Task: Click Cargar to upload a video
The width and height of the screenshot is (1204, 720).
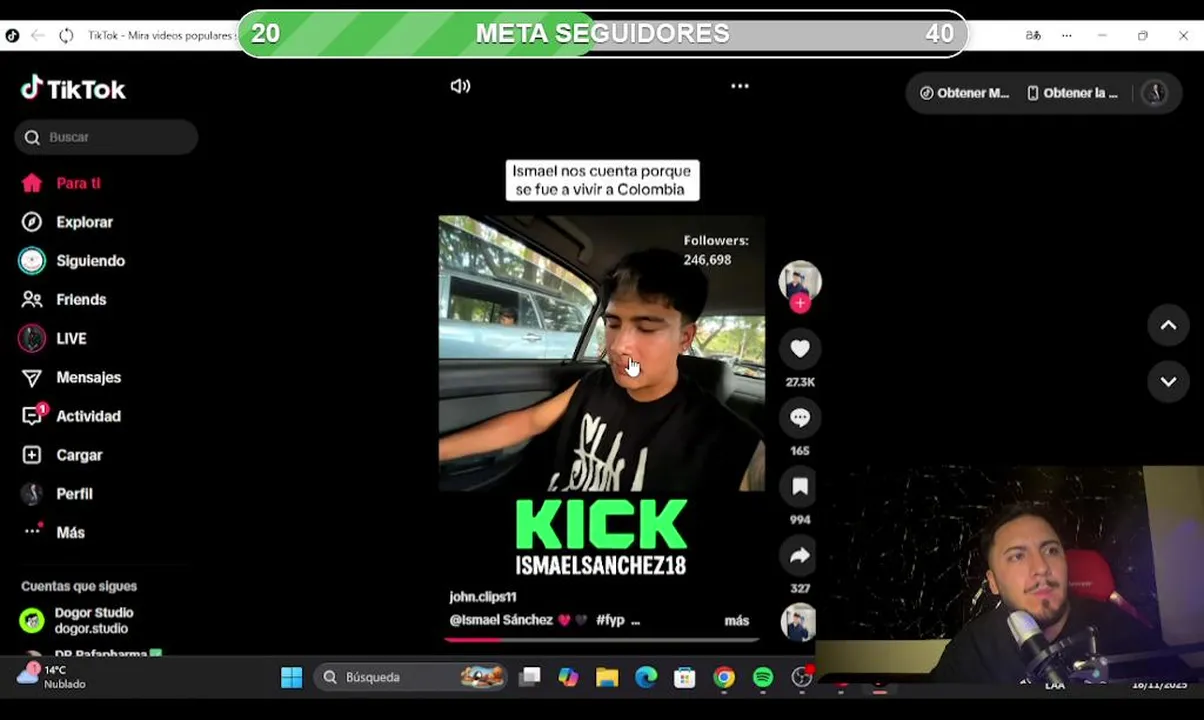Action: [x=62, y=455]
